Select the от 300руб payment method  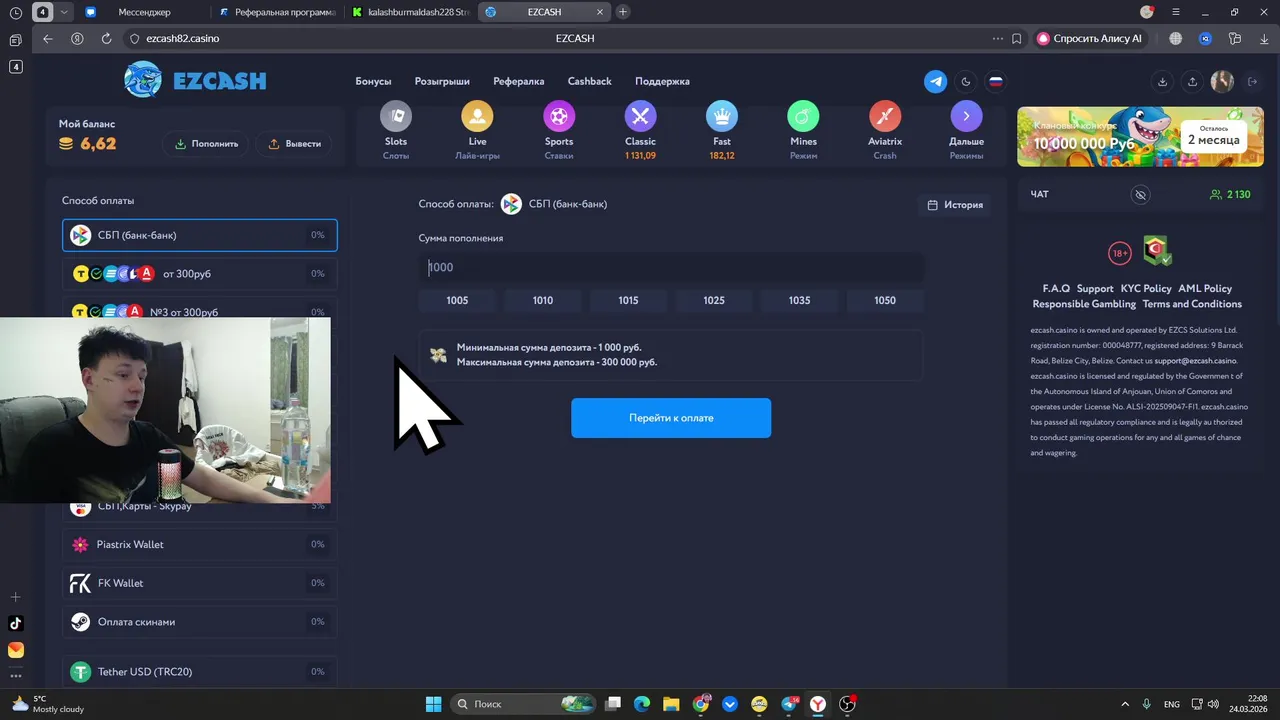click(x=200, y=273)
